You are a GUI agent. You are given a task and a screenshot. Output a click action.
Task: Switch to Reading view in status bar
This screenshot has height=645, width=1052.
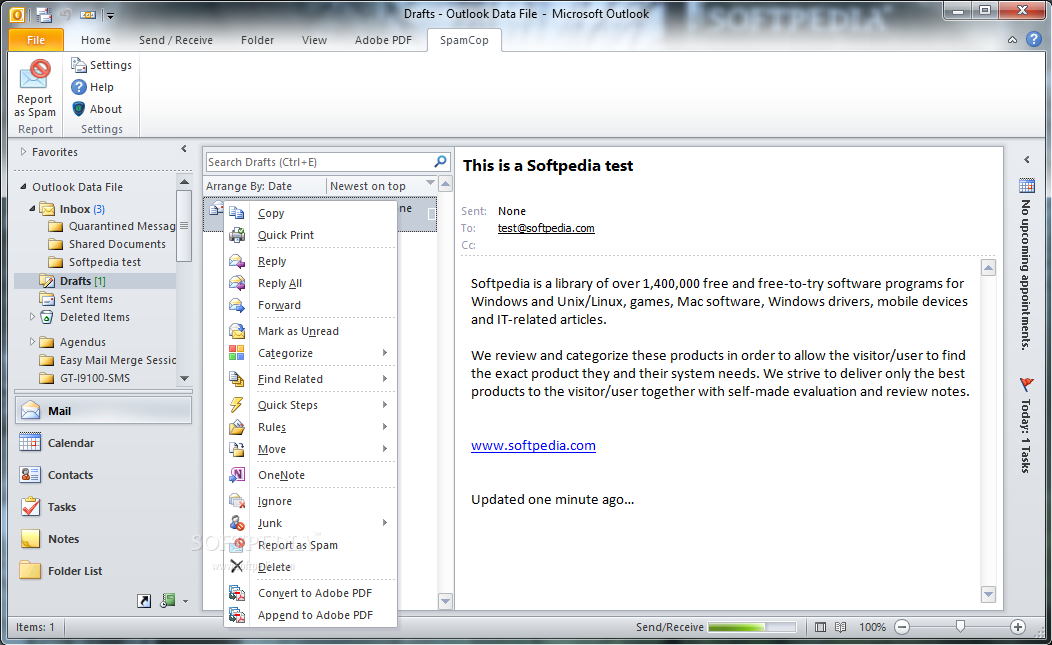(x=841, y=627)
